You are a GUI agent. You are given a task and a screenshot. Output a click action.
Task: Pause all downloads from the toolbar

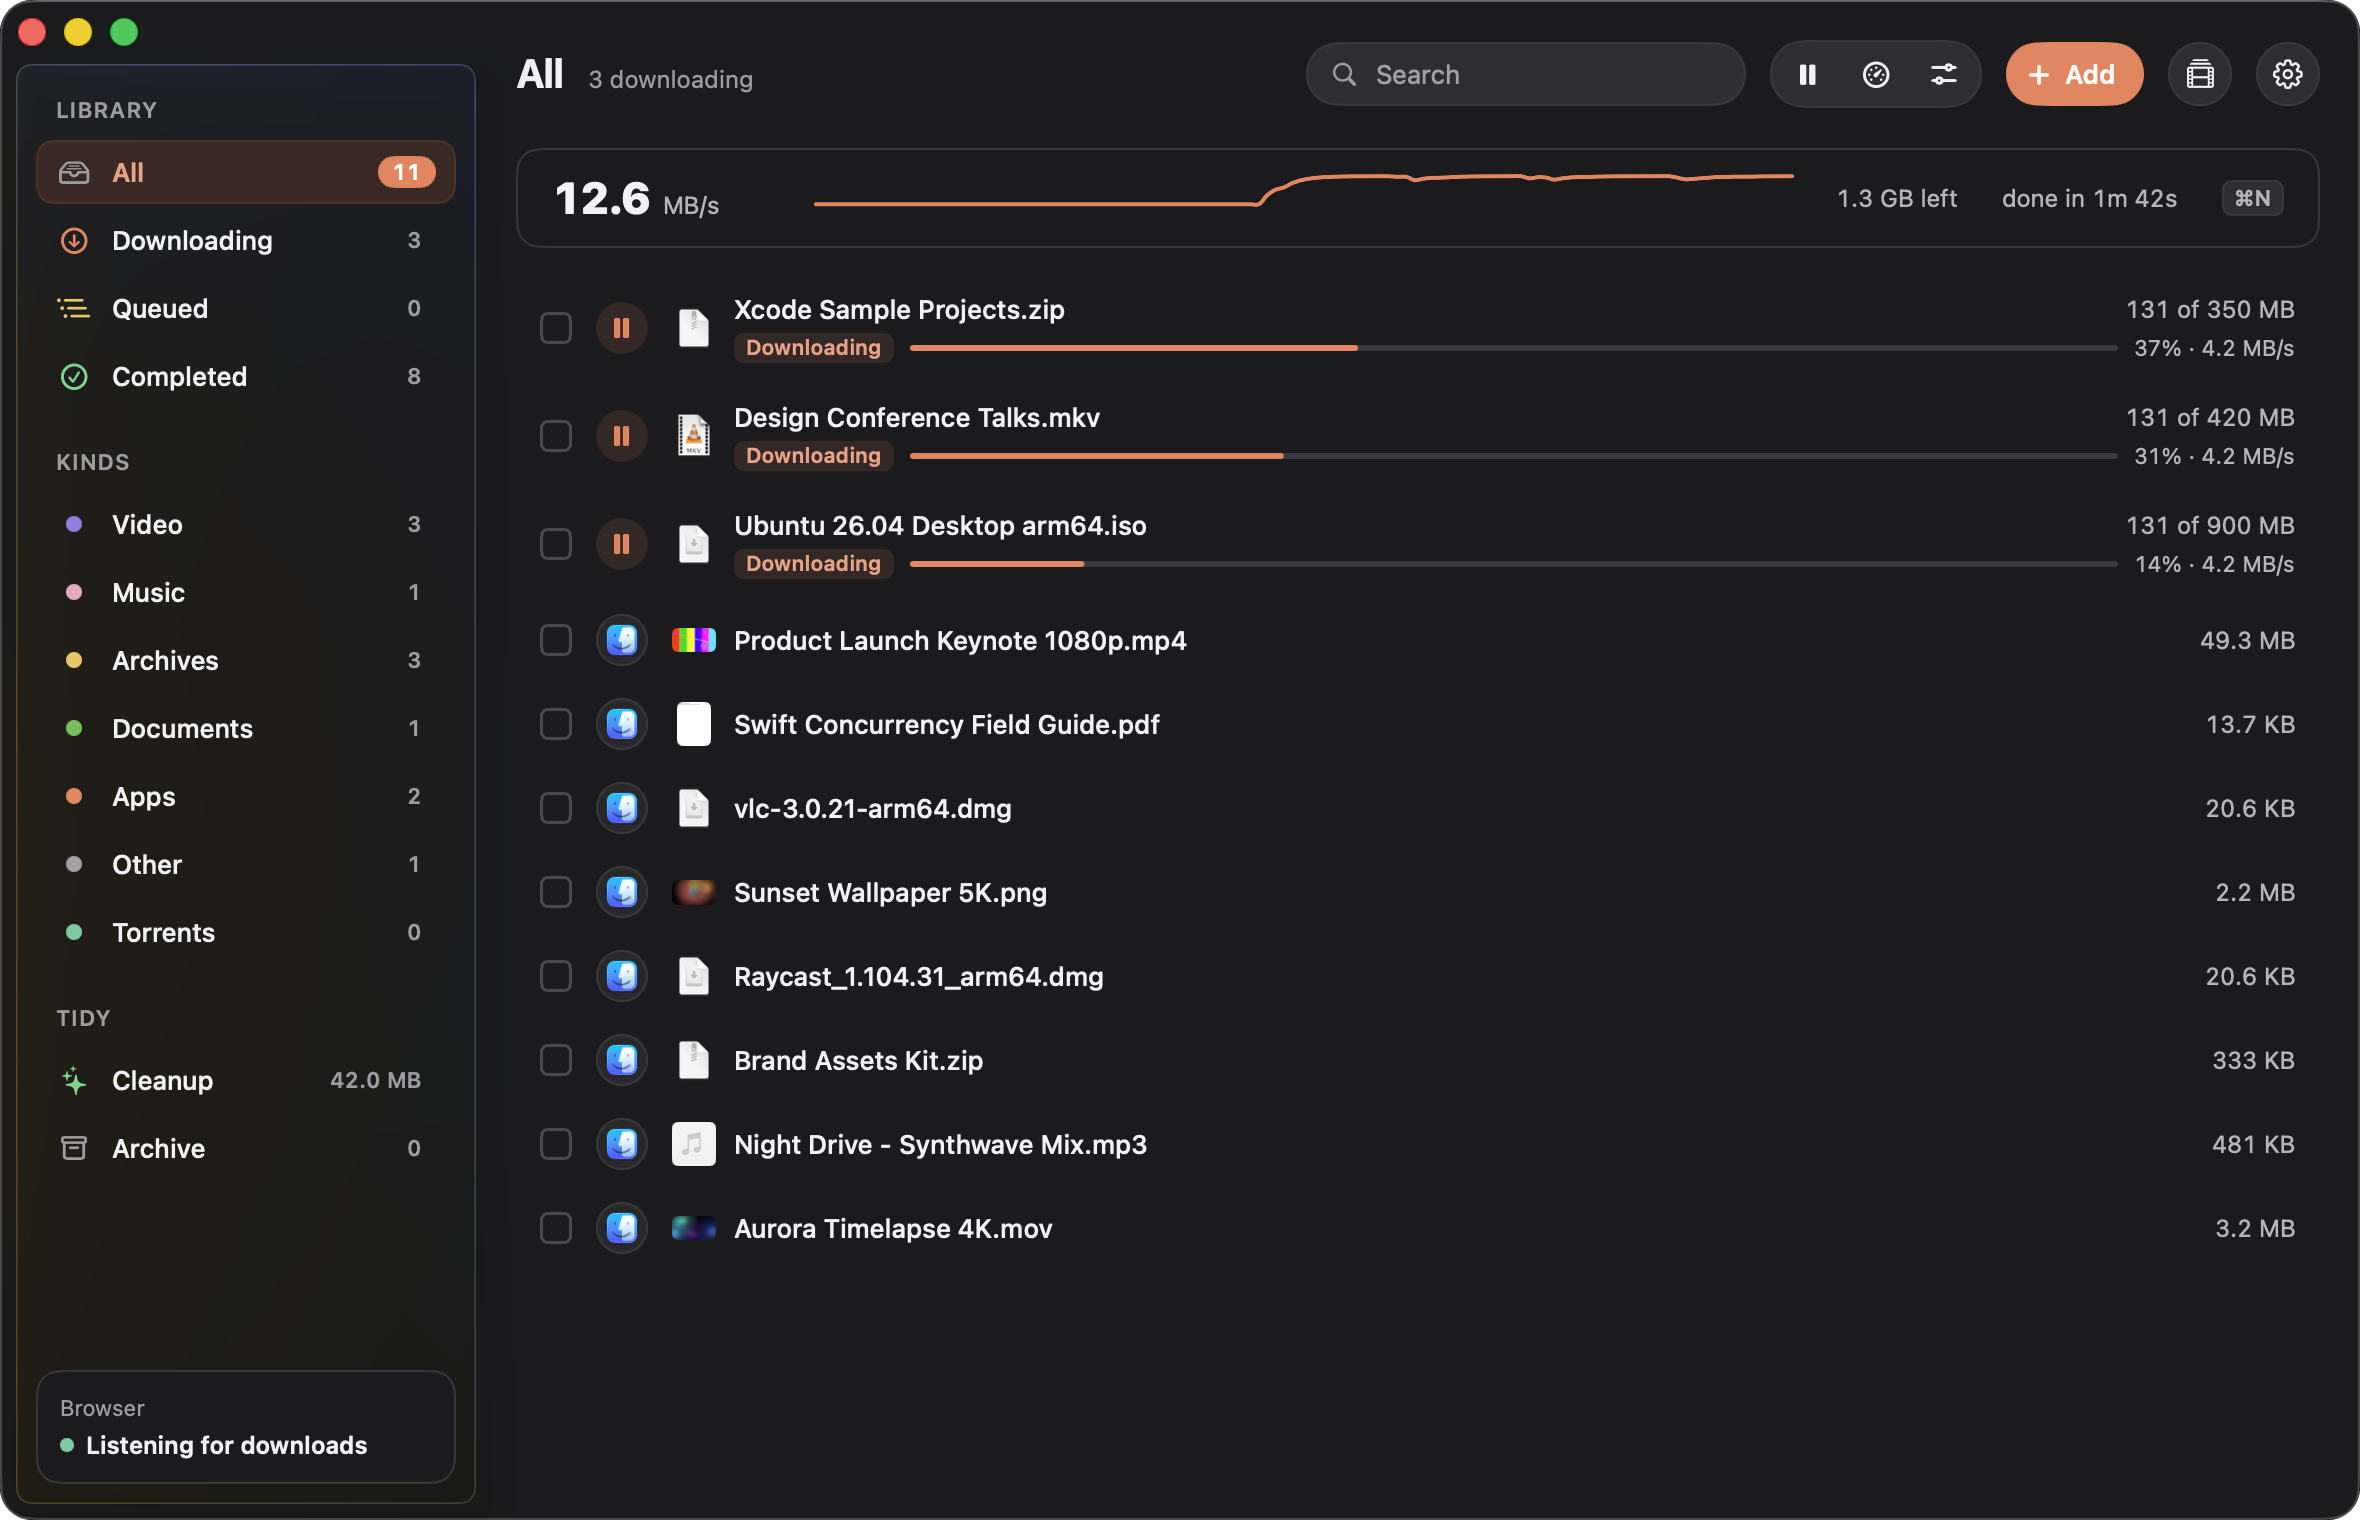pyautogui.click(x=1807, y=75)
